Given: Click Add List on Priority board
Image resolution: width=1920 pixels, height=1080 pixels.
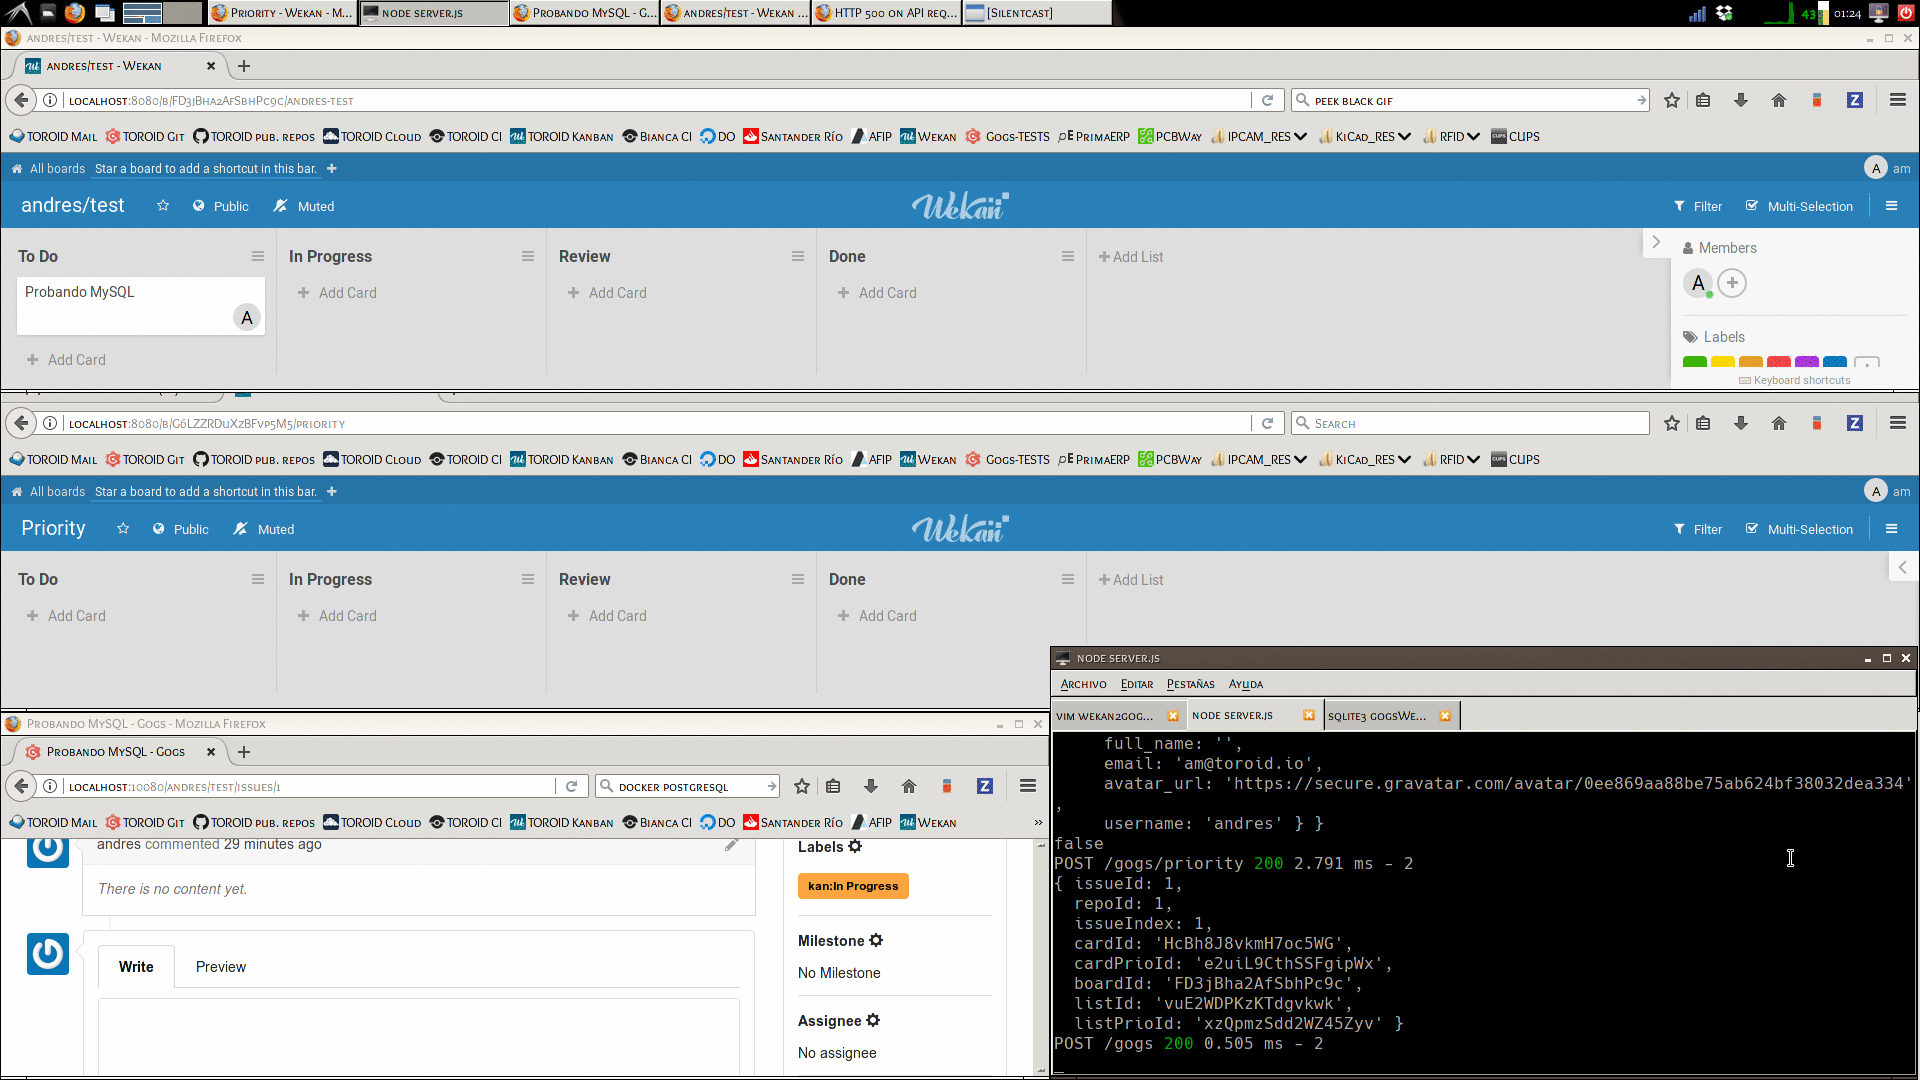Looking at the screenshot, I should point(1131,580).
